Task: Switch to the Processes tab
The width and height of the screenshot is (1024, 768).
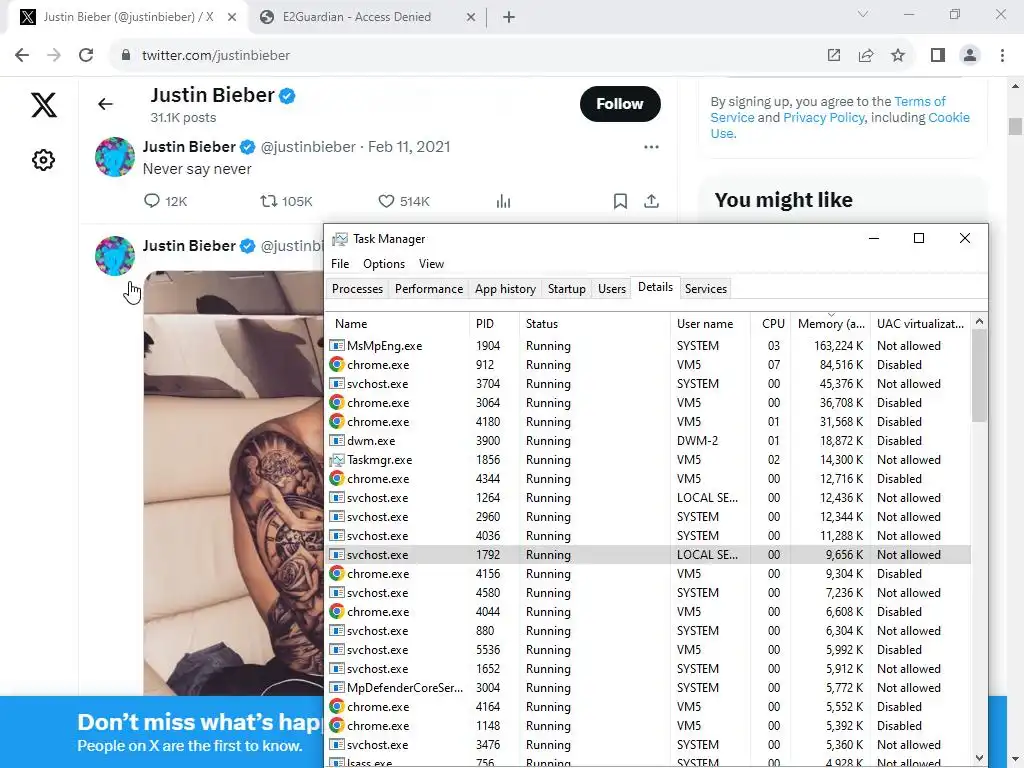Action: click(357, 289)
